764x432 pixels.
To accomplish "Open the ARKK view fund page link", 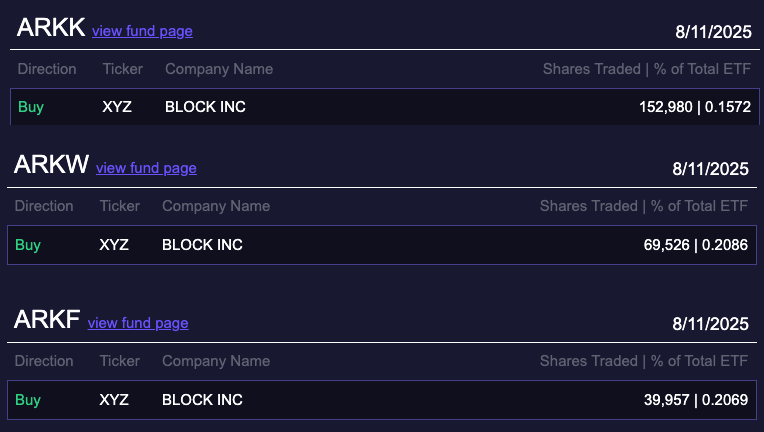I will (x=142, y=31).
